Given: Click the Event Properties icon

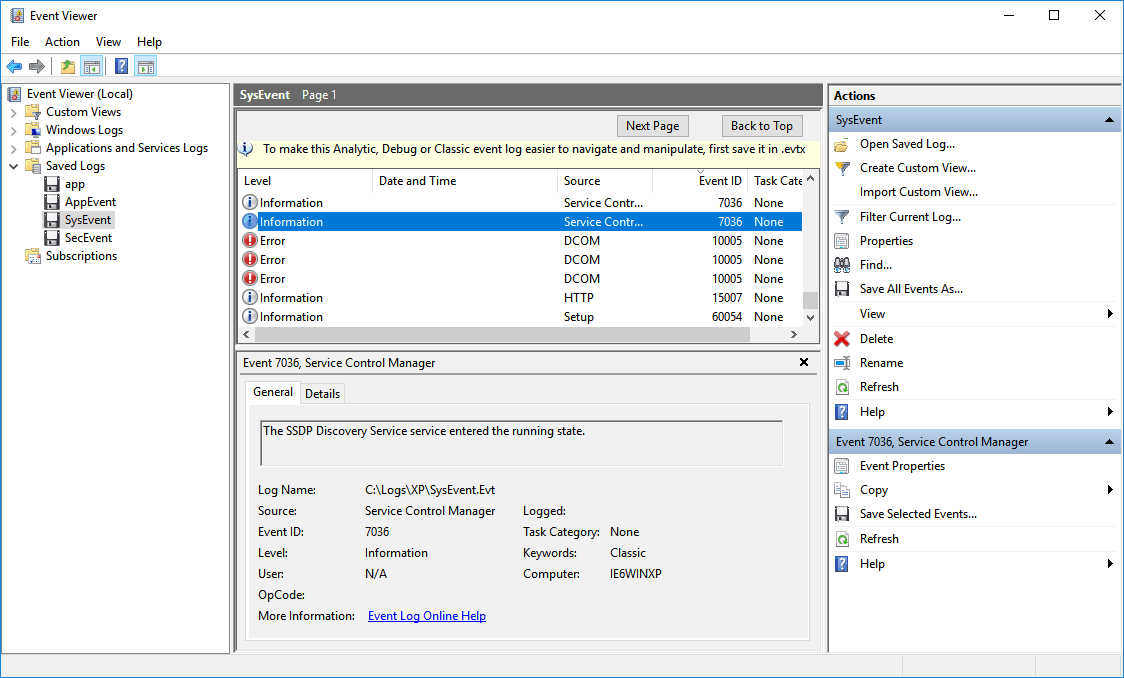Looking at the screenshot, I should [842, 467].
